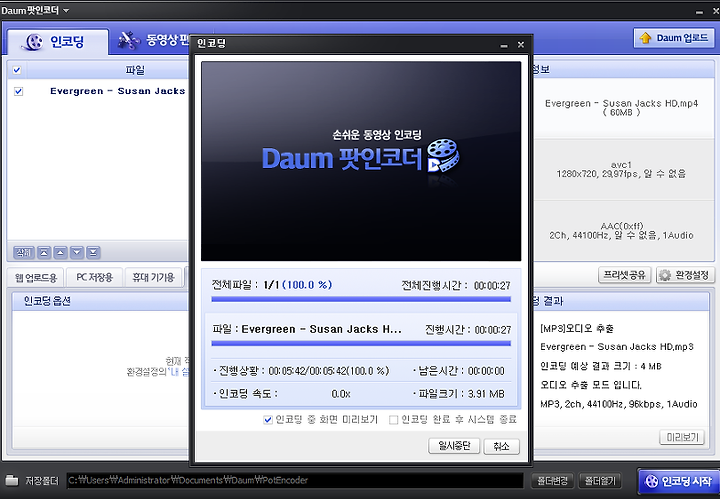This screenshot has width=720, height=499.
Task: Click the 인코딩 속도 0.0x value
Action: [341, 394]
